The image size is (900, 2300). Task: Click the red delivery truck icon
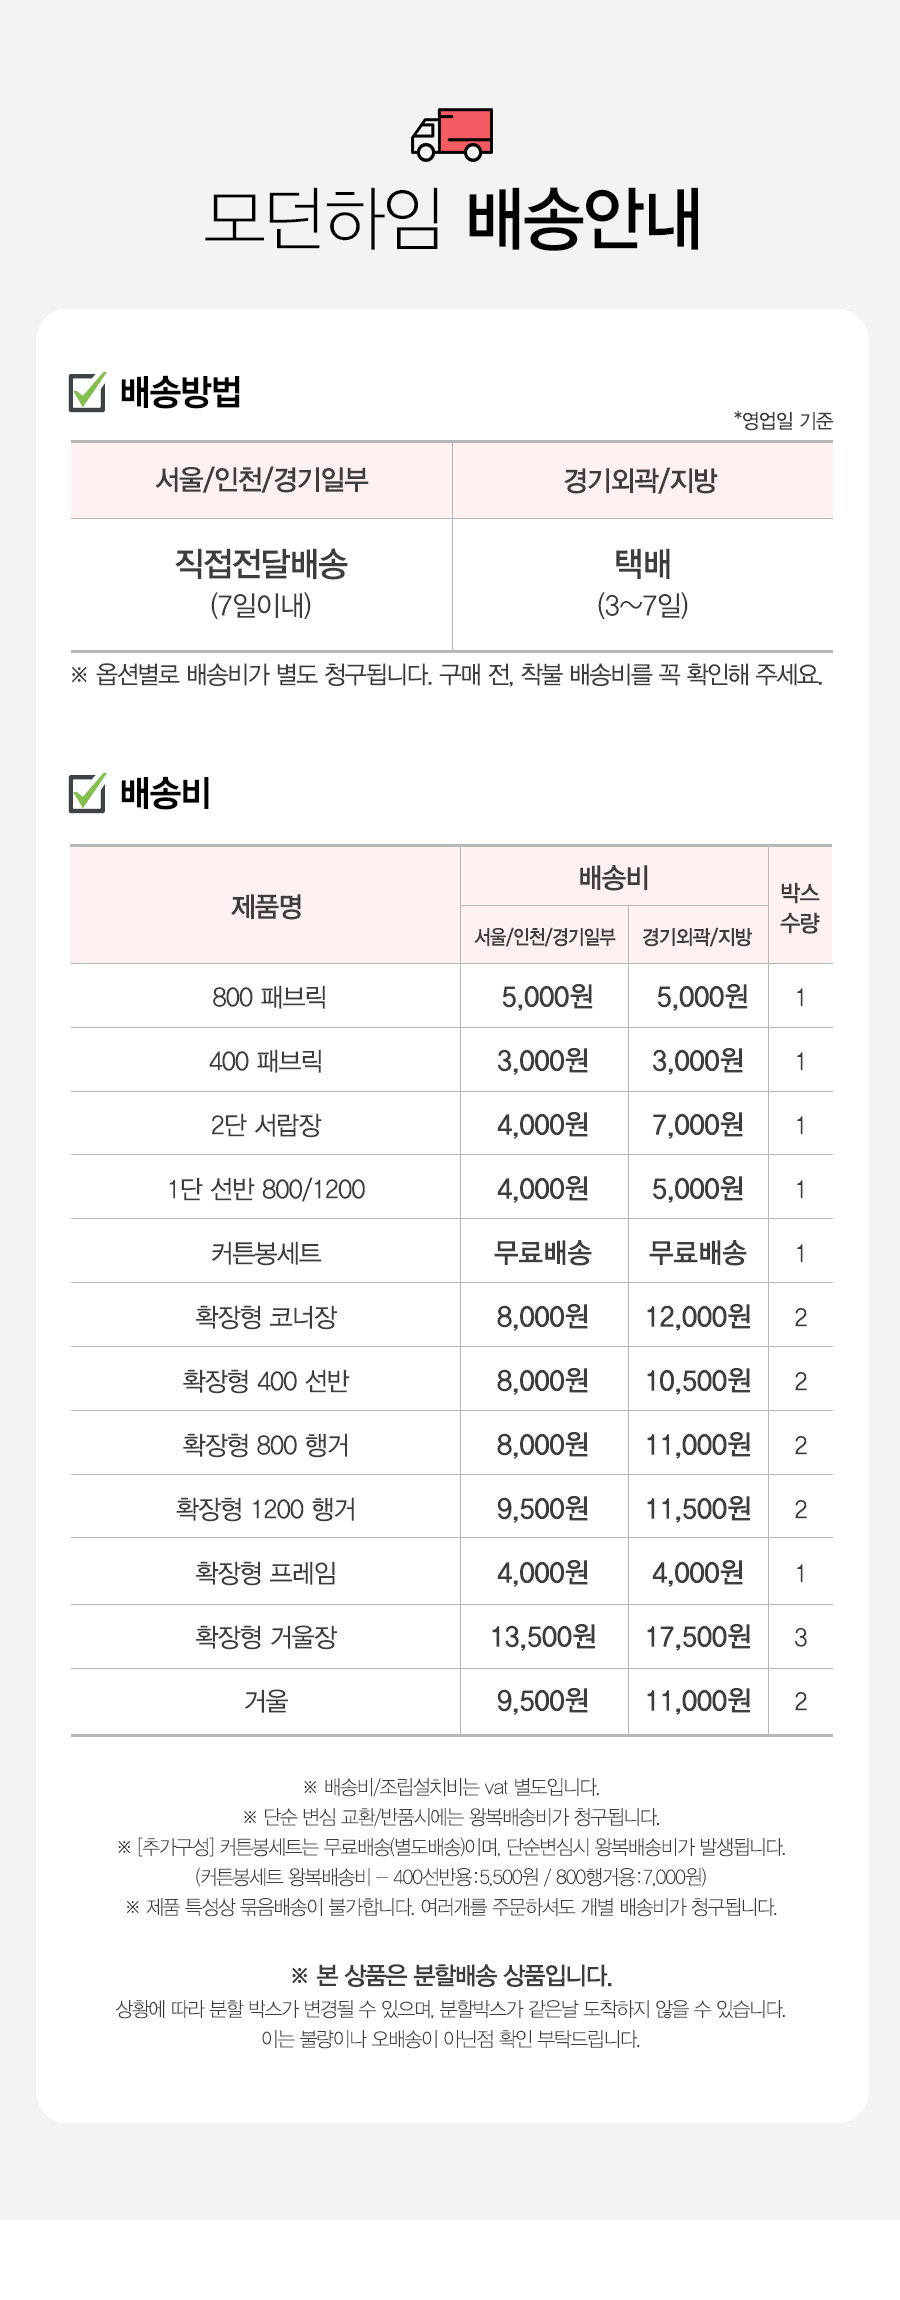tap(452, 135)
